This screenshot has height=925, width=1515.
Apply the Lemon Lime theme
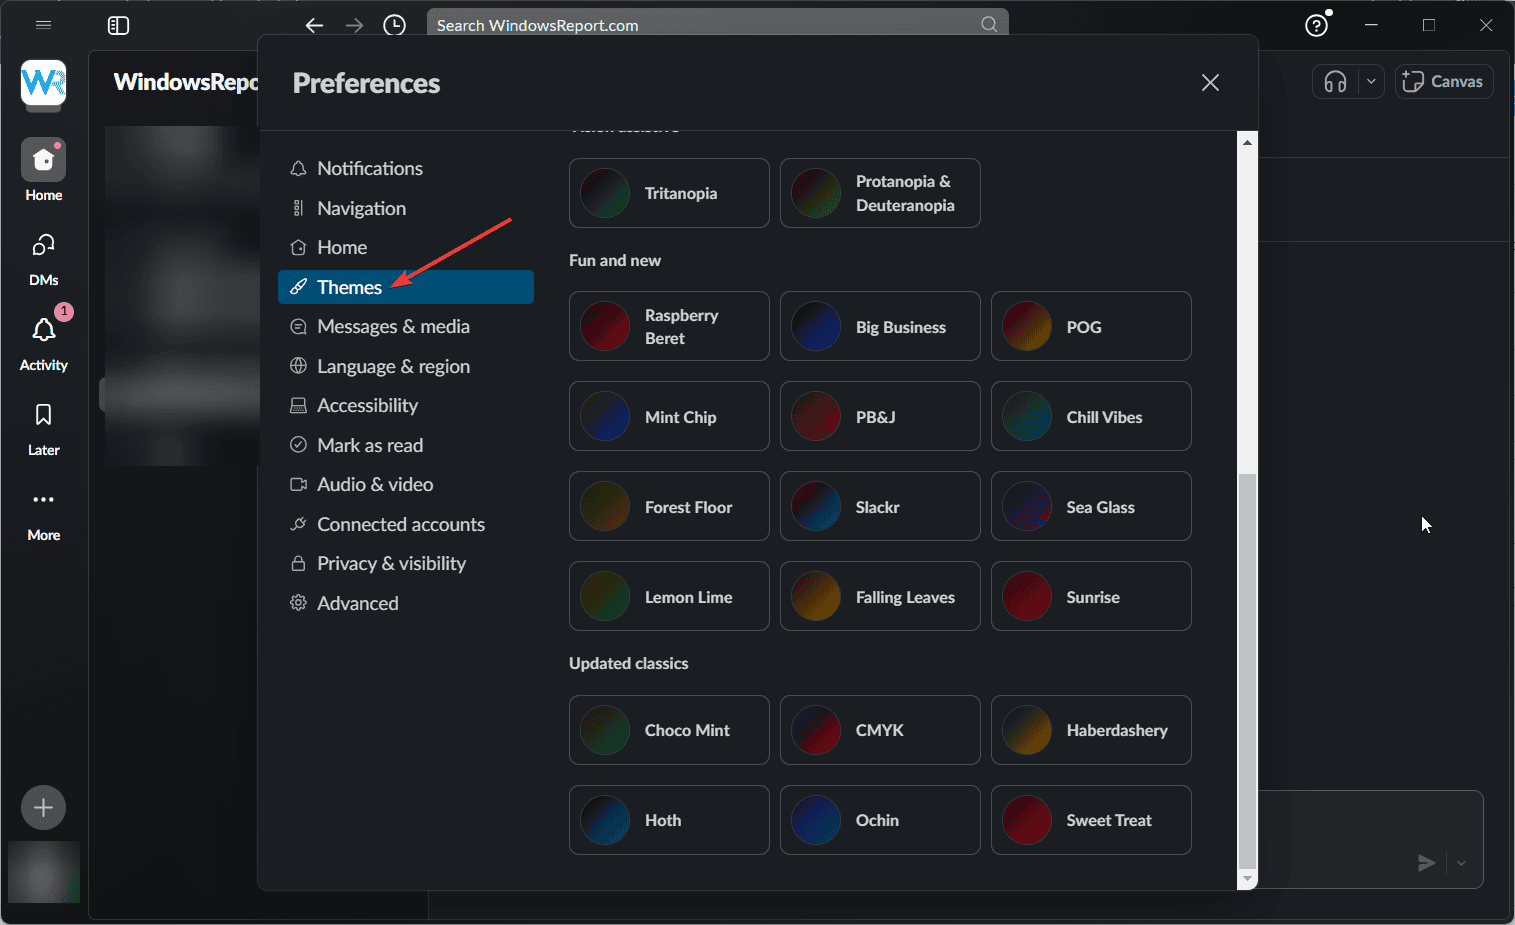pos(669,596)
